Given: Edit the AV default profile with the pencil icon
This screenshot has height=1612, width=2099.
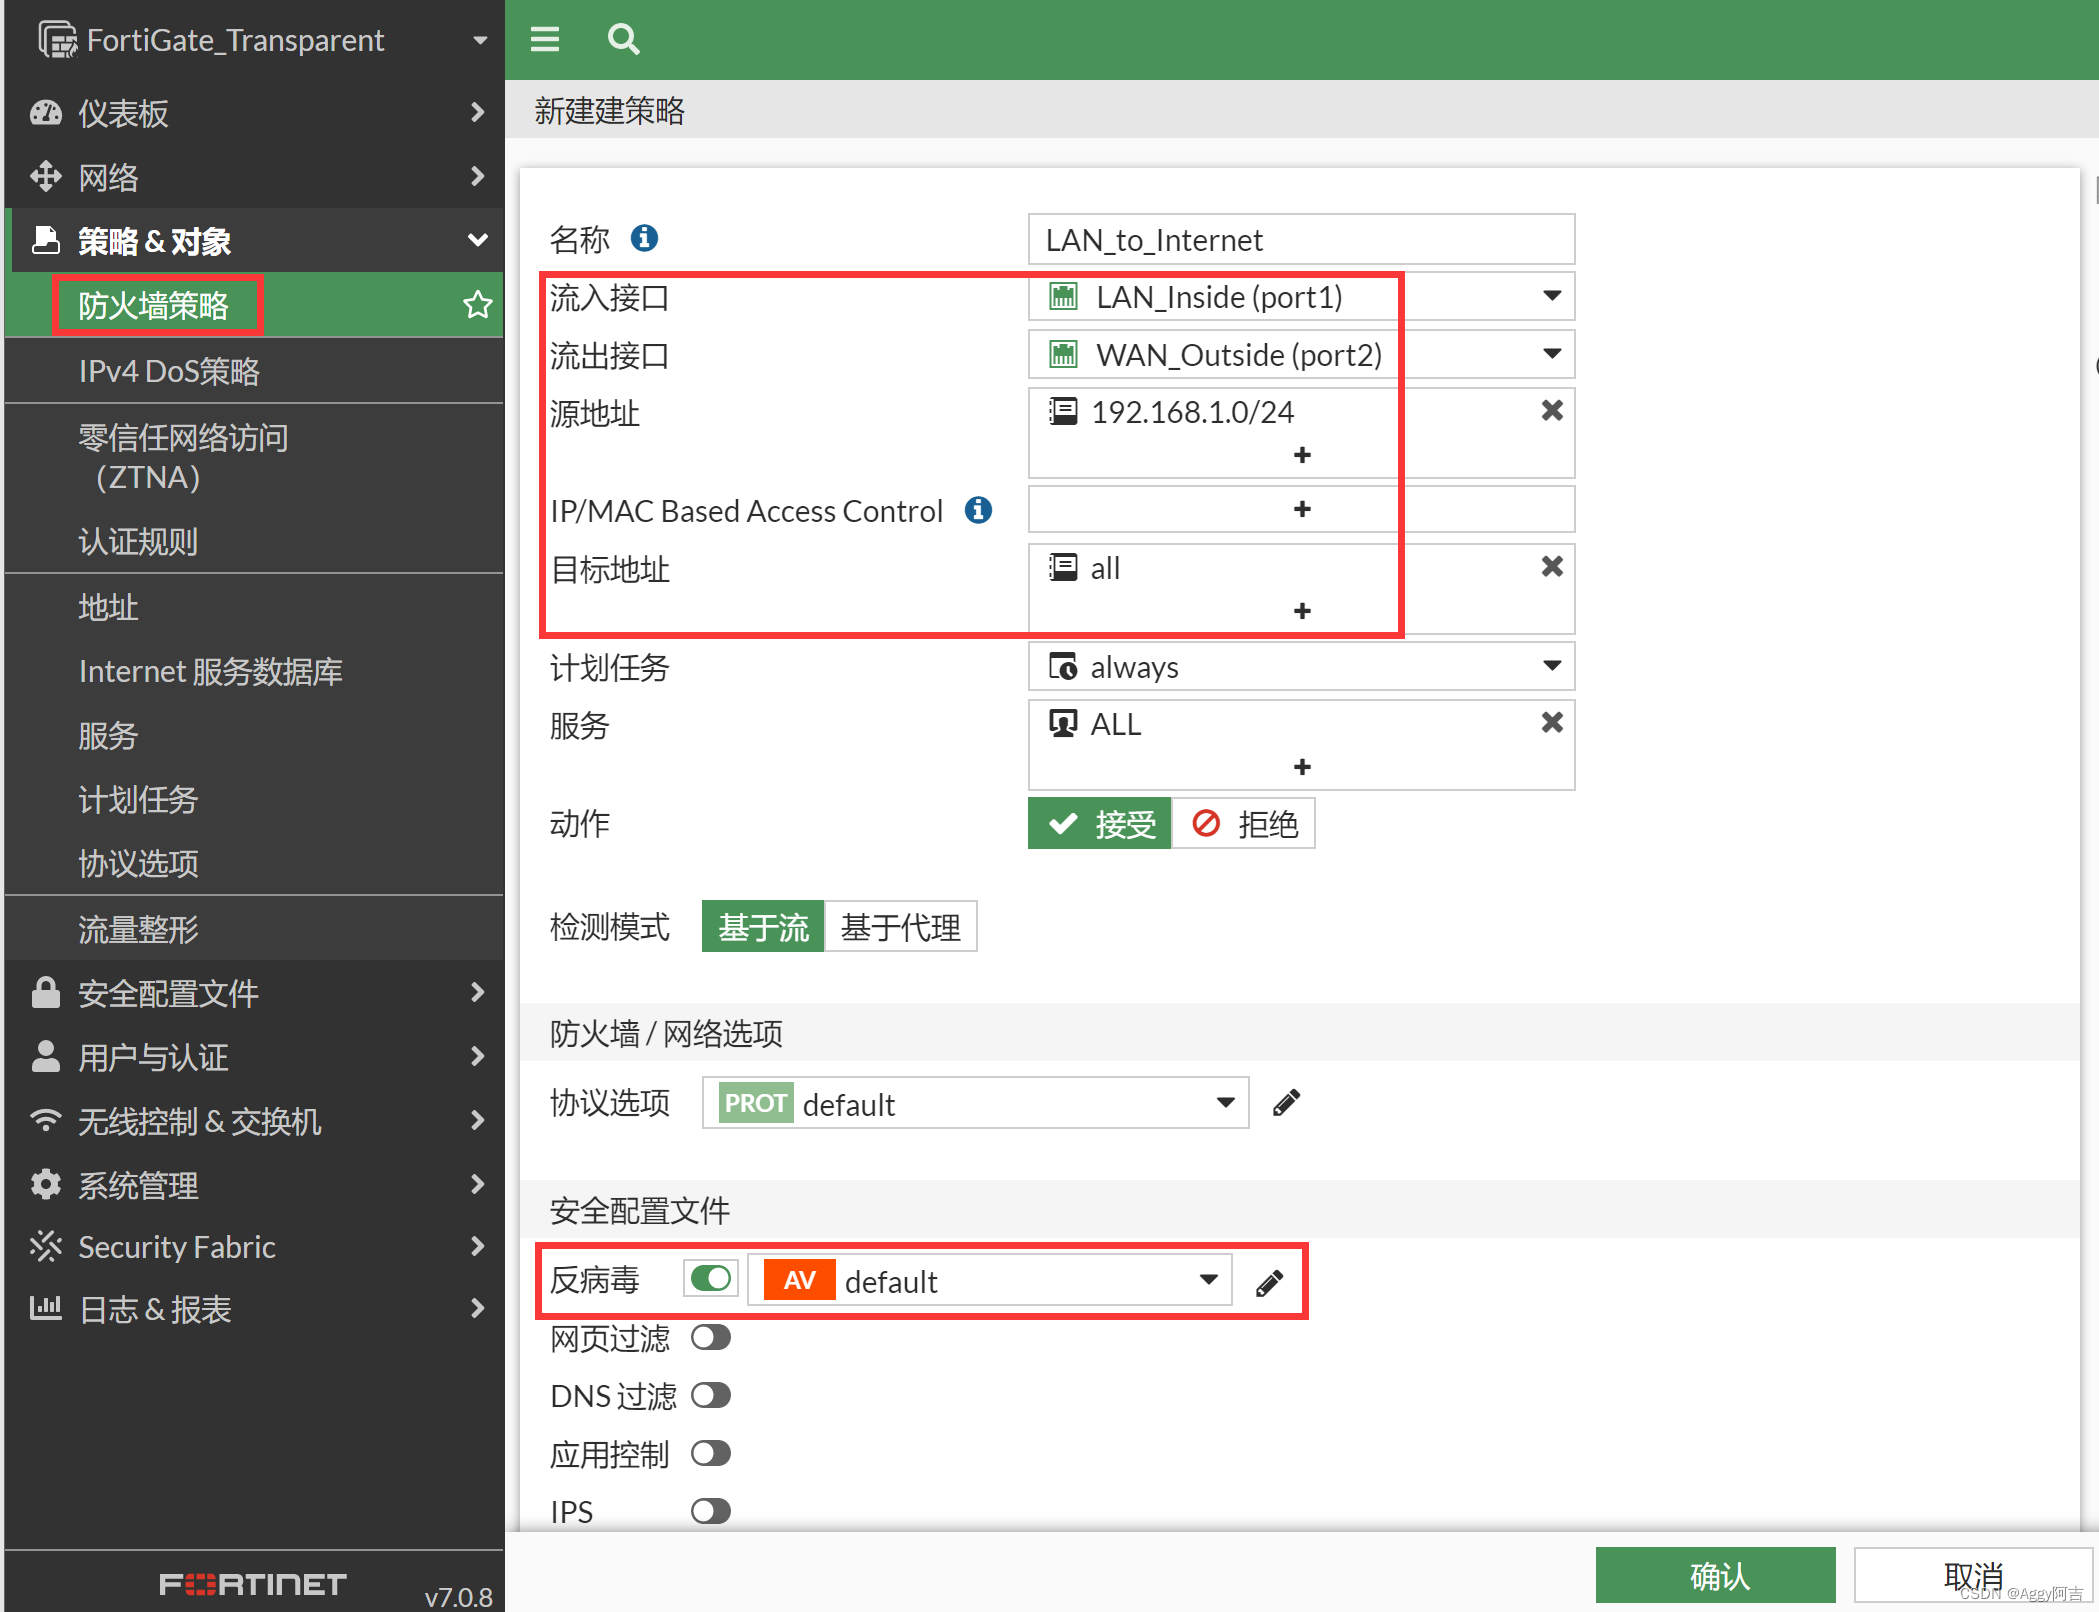Looking at the screenshot, I should 1269,1283.
